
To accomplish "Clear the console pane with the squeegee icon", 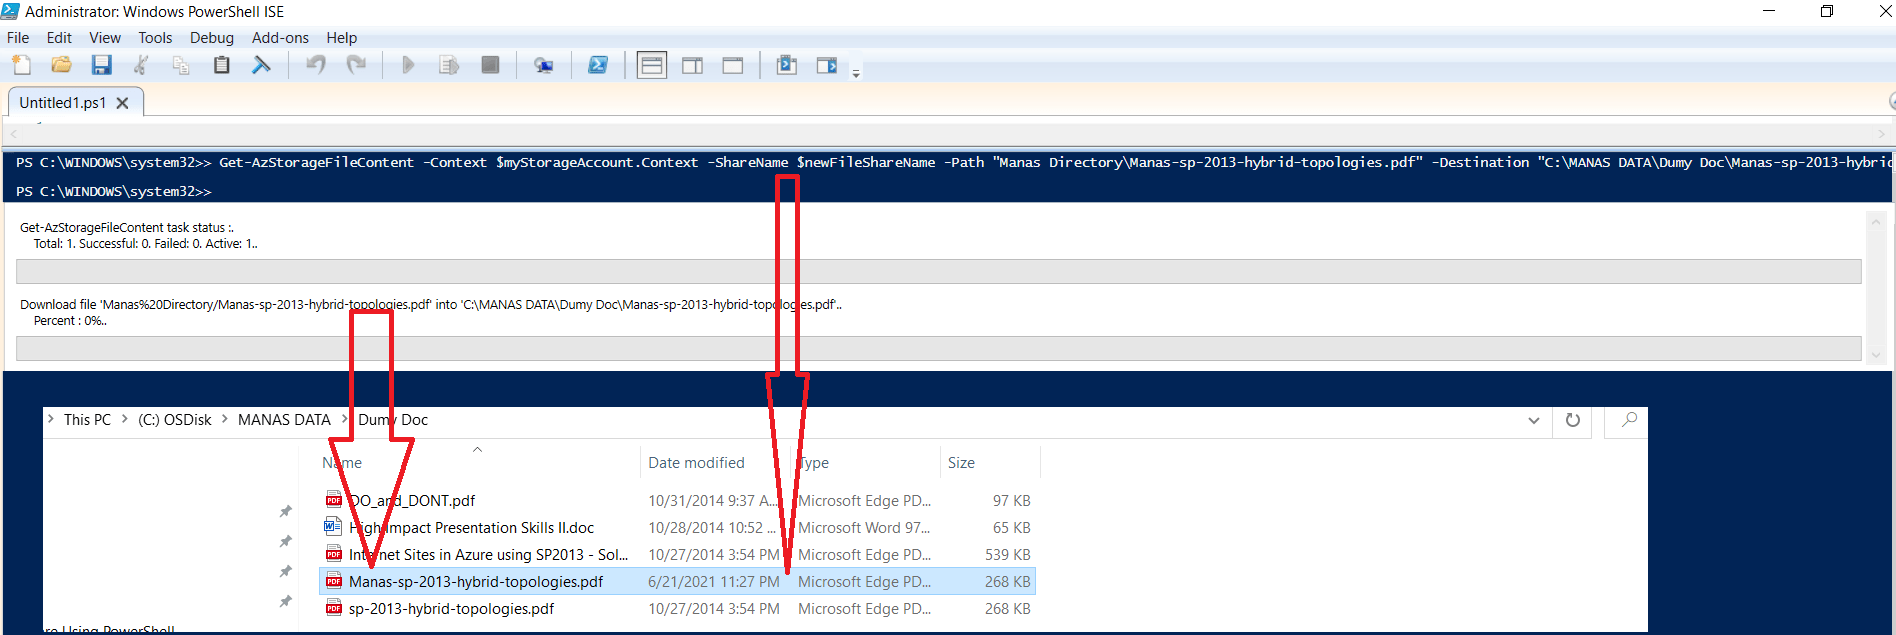I will pos(261,65).
